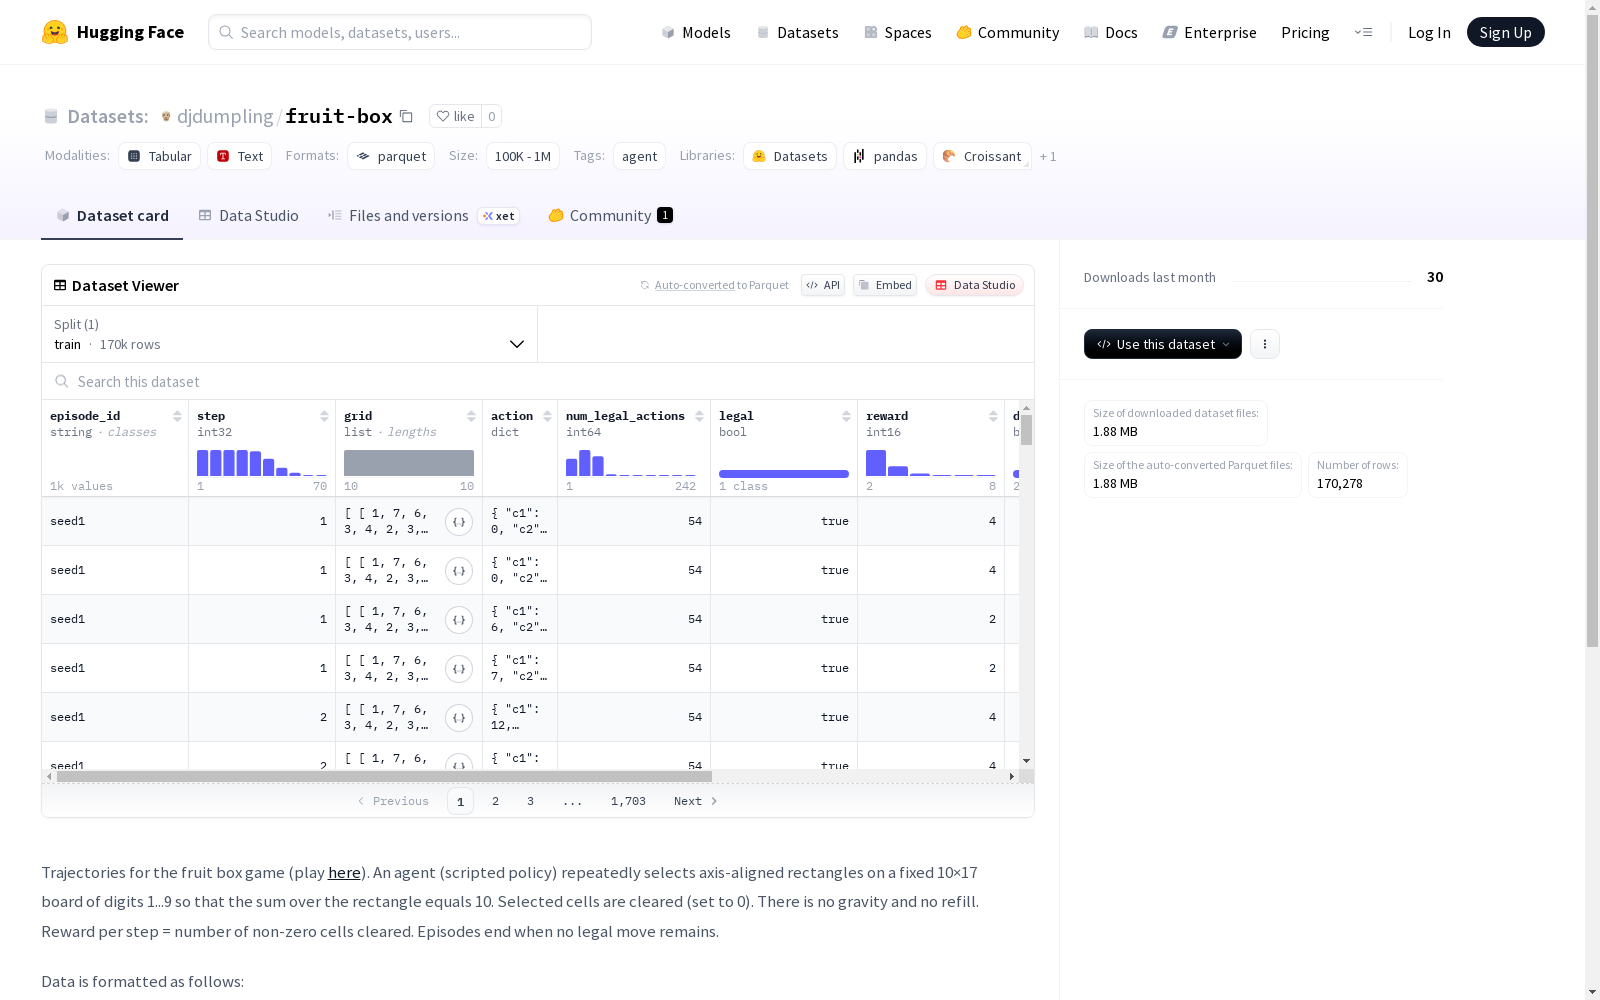Click the heart like button
This screenshot has width=1600, height=1000.
[x=455, y=116]
